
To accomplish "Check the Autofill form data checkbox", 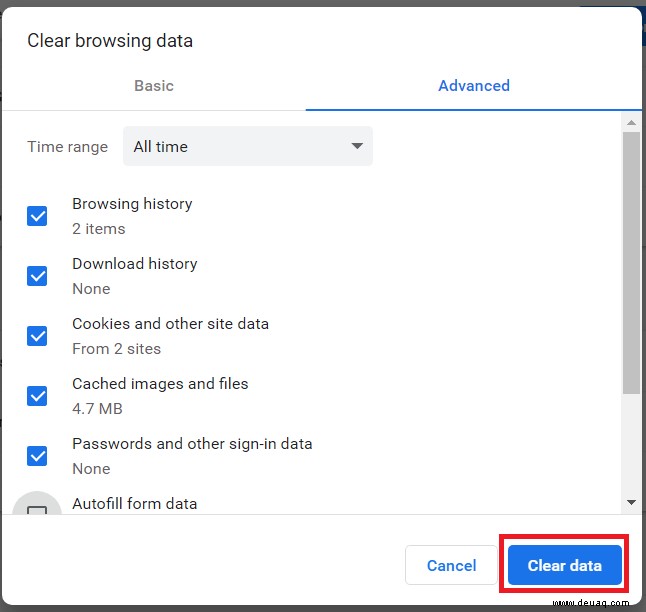I will tap(37, 510).
